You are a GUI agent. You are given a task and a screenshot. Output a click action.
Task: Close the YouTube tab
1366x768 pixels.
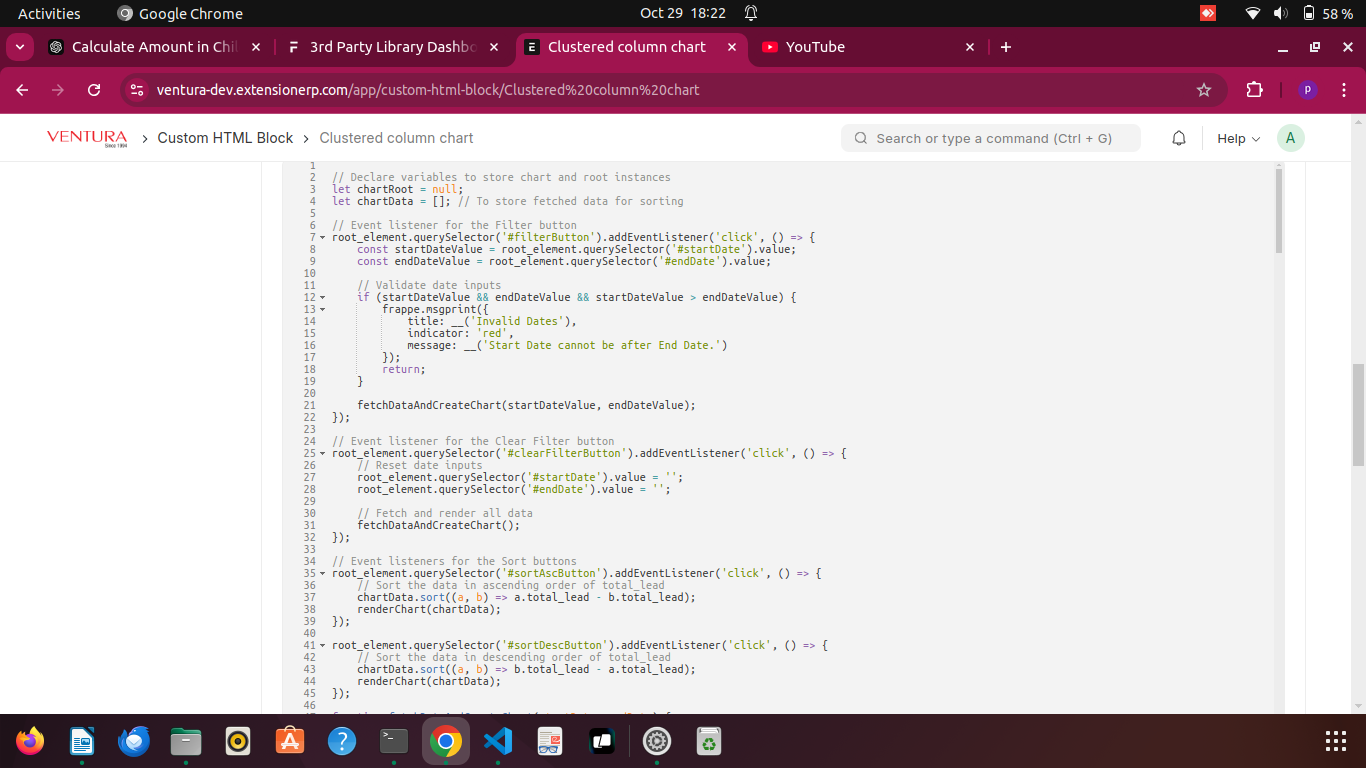pyautogui.click(x=969, y=47)
